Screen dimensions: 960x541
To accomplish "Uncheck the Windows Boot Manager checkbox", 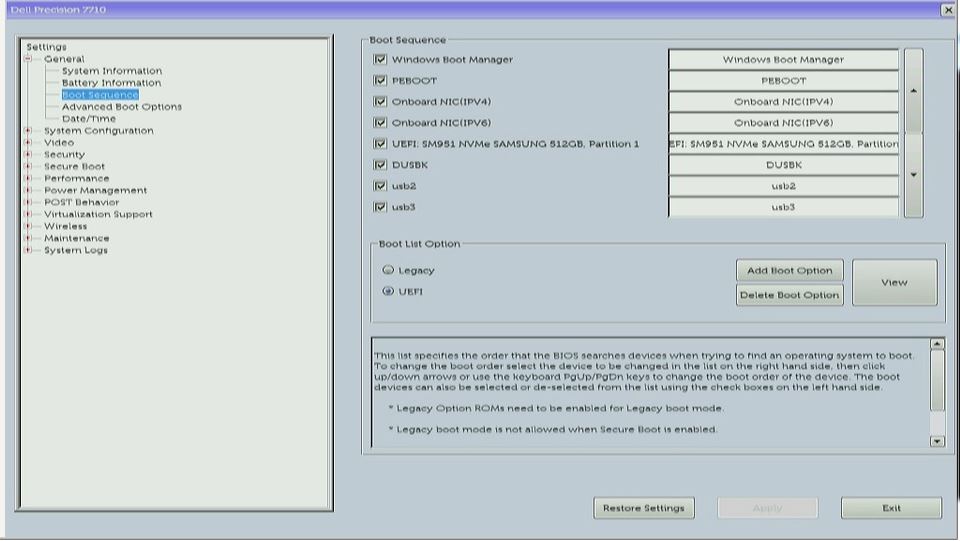I will pos(380,59).
